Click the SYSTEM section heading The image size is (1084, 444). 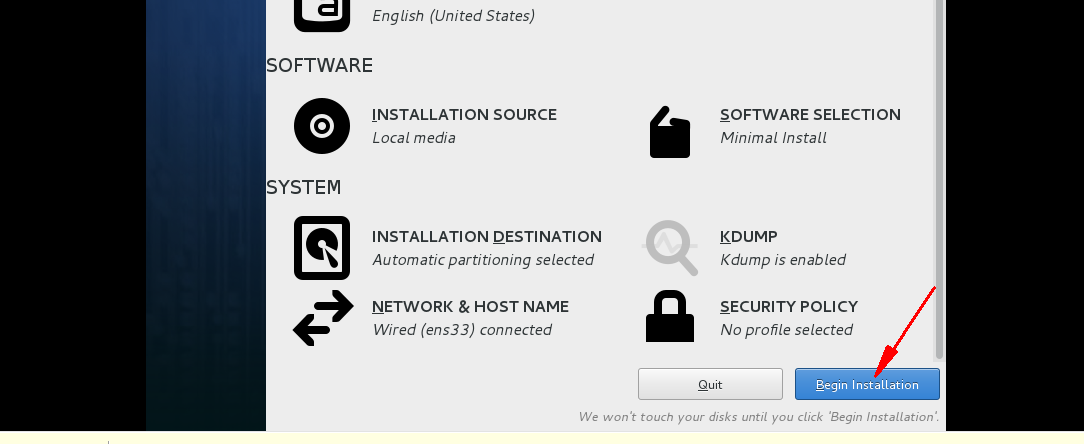303,187
